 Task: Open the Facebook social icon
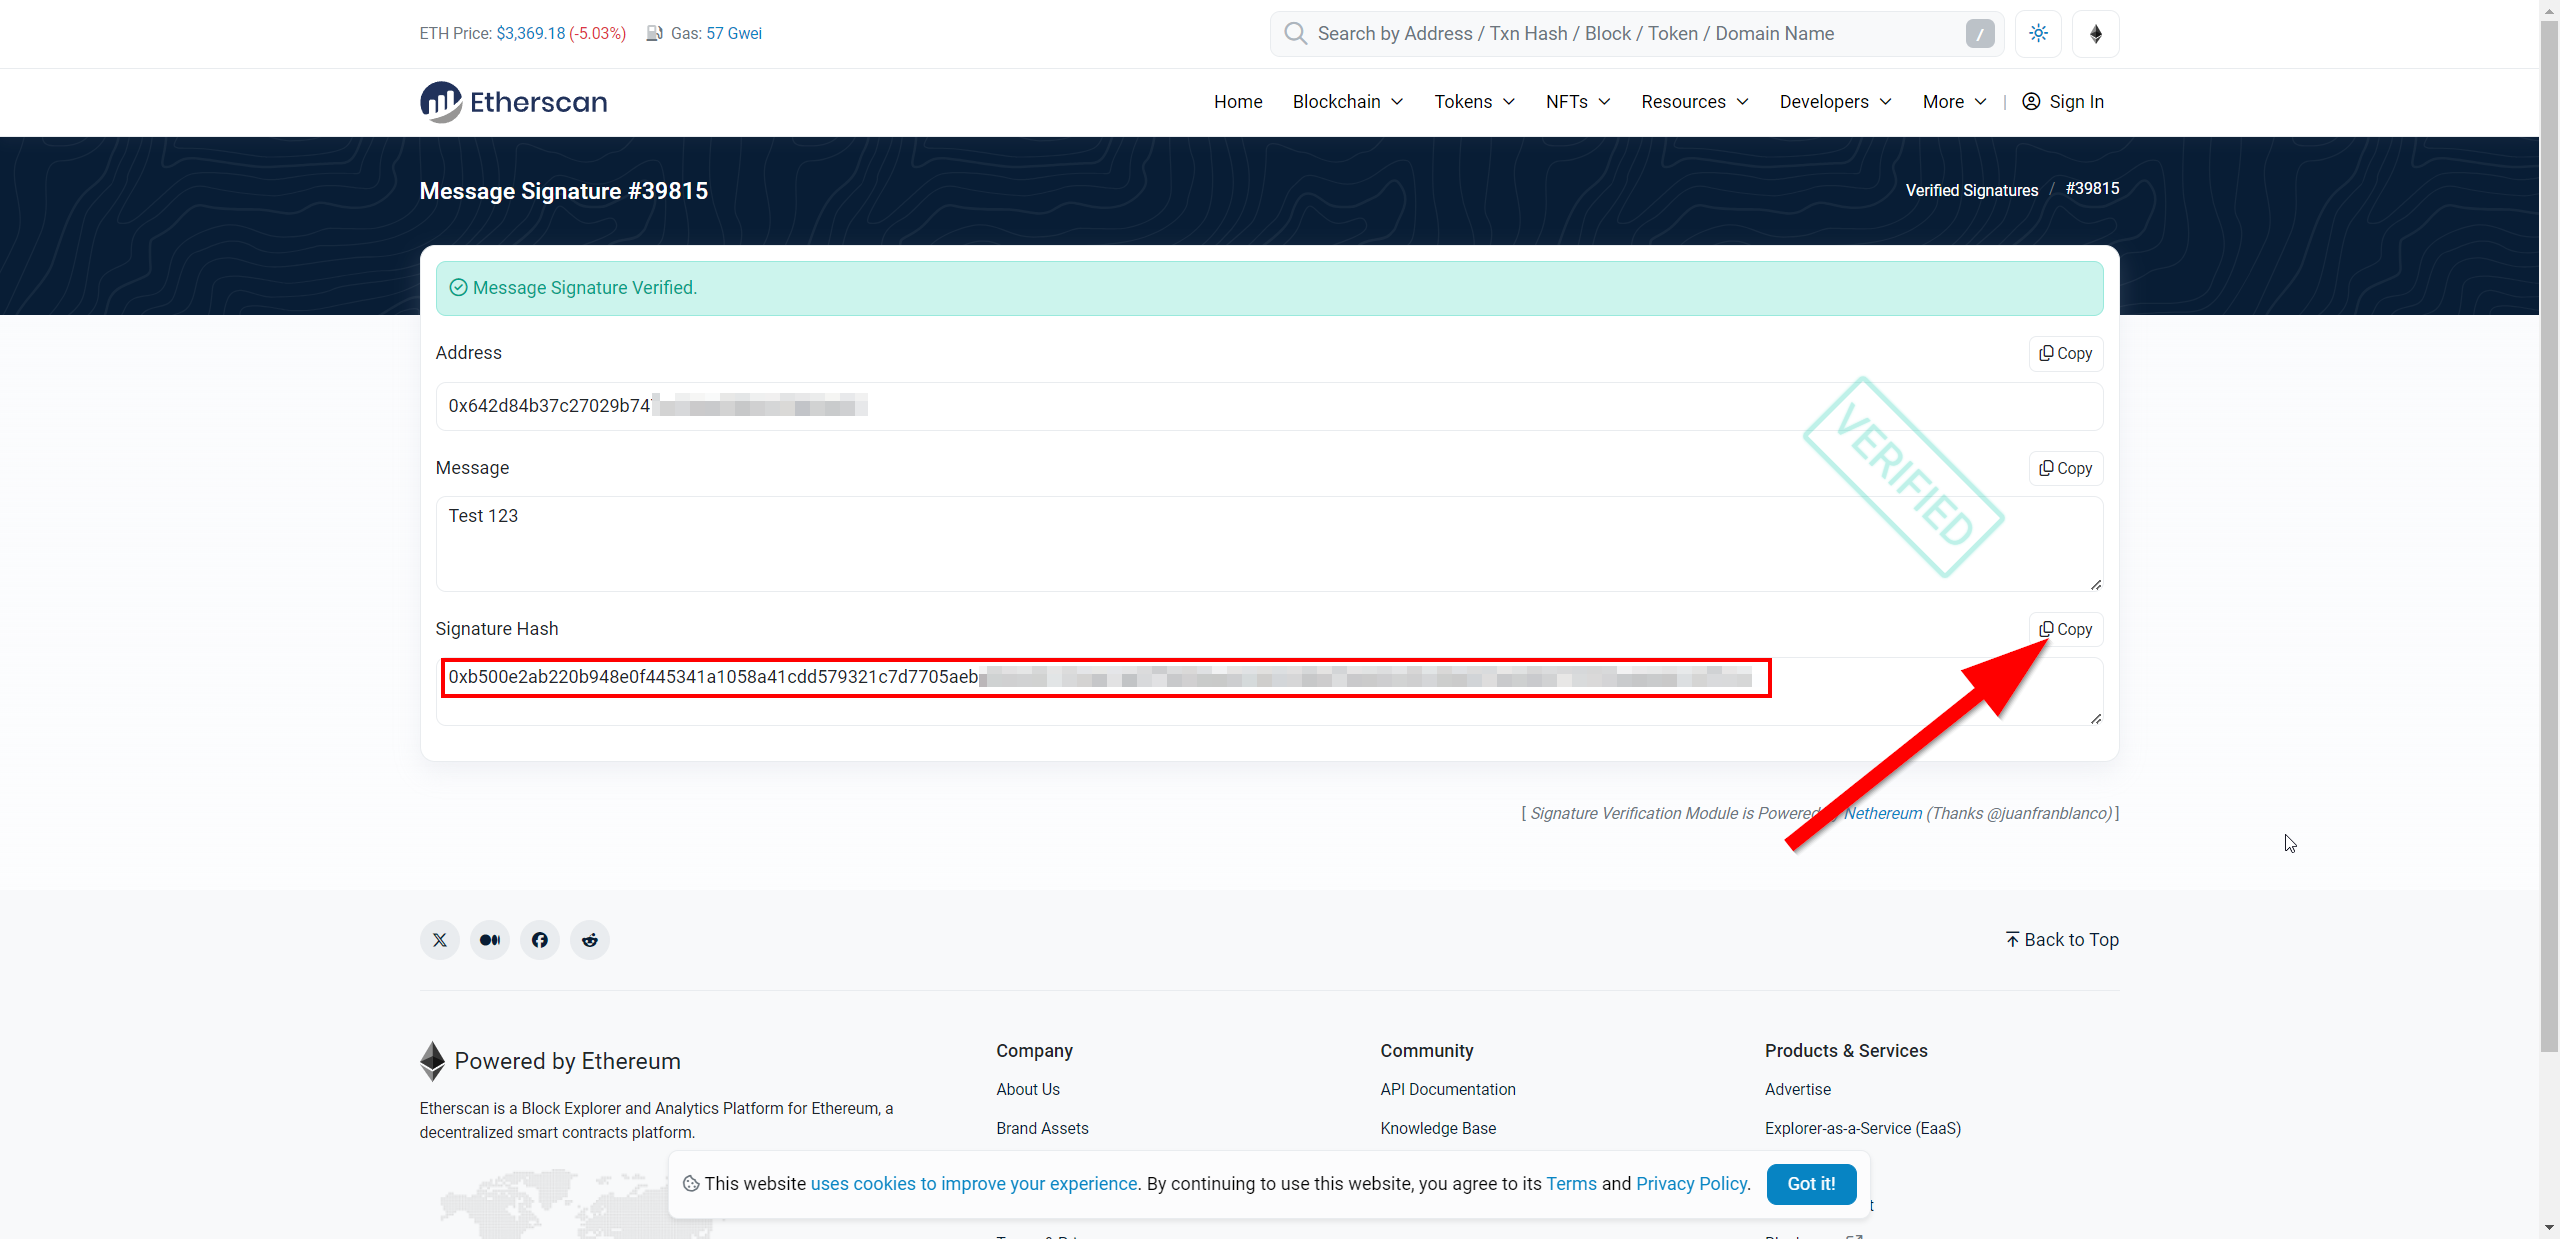point(540,940)
